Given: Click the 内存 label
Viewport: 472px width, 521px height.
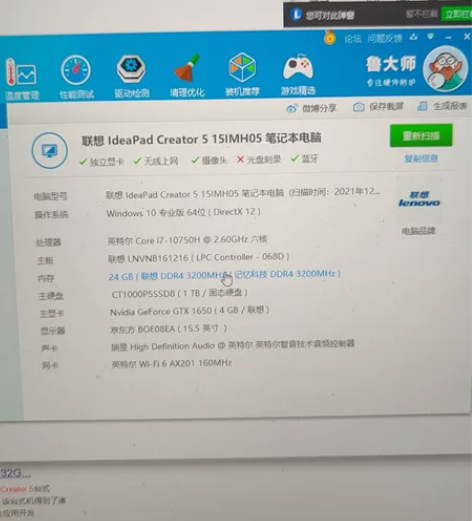Looking at the screenshot, I should [46, 278].
